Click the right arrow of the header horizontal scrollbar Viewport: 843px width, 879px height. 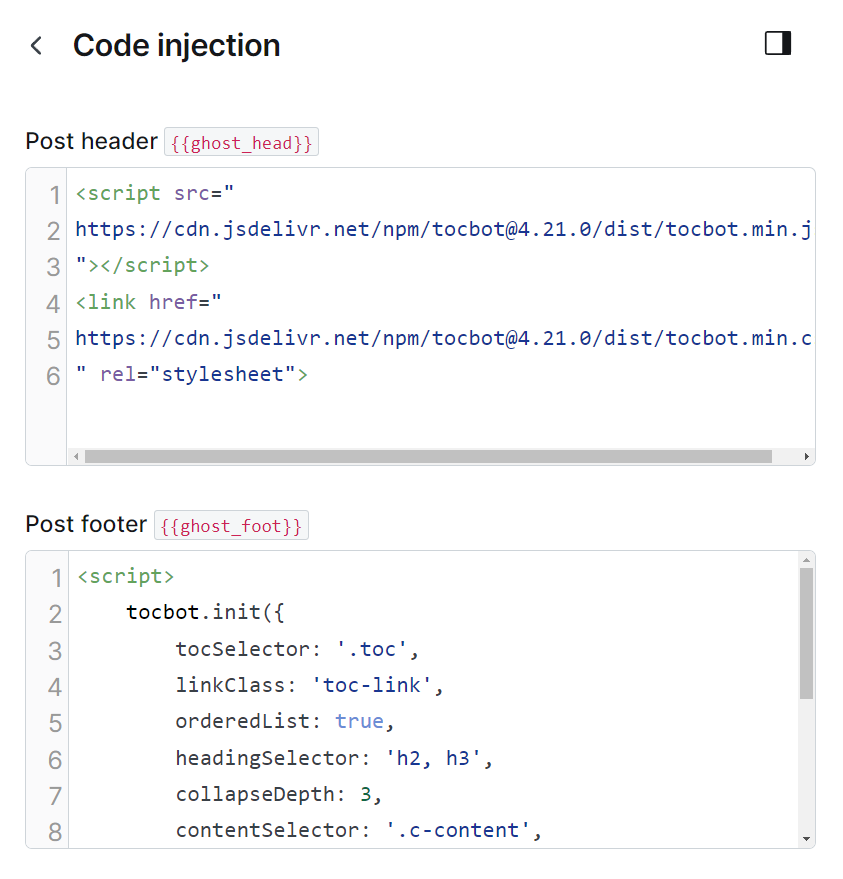click(x=807, y=457)
